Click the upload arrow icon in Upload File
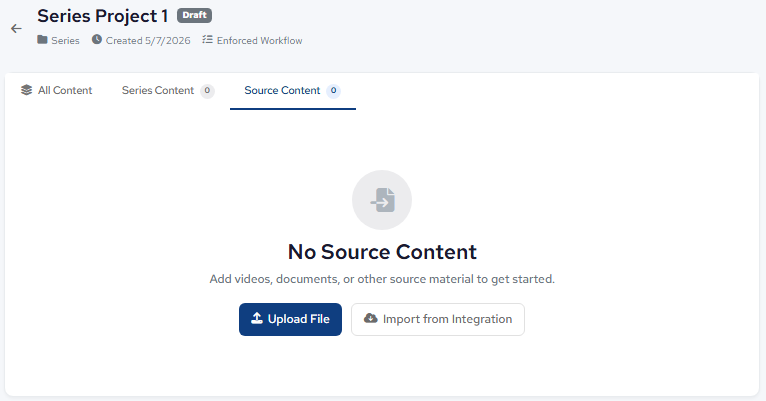 pyautogui.click(x=257, y=318)
